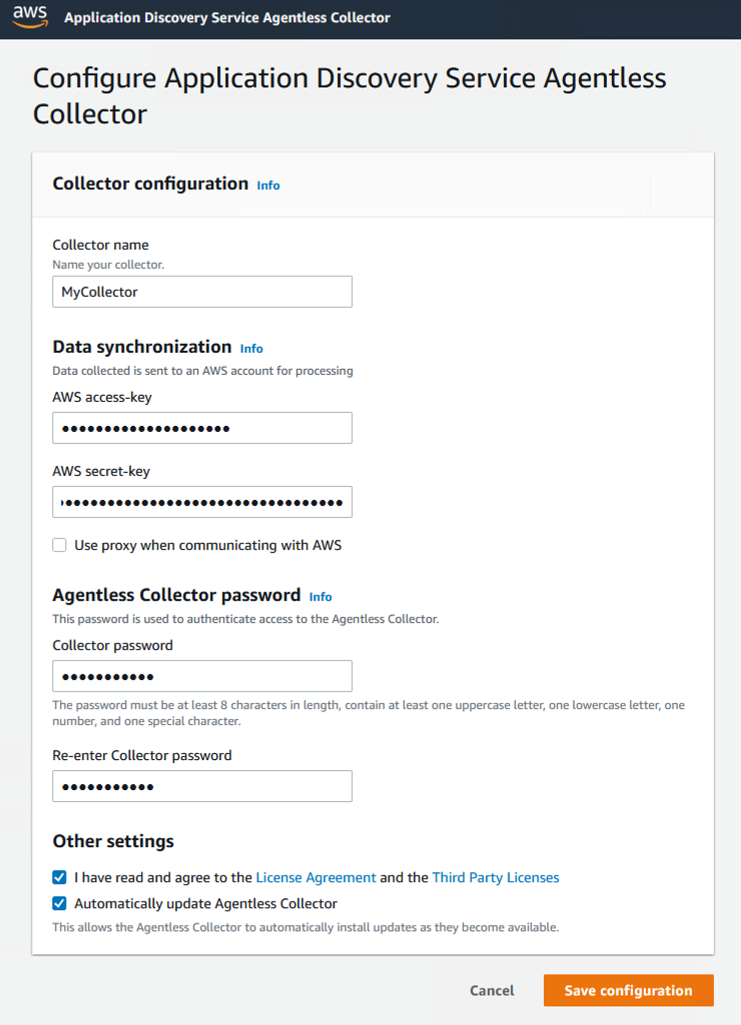Click the Save configuration button
Image resolution: width=741 pixels, height=1025 pixels.
(627, 990)
